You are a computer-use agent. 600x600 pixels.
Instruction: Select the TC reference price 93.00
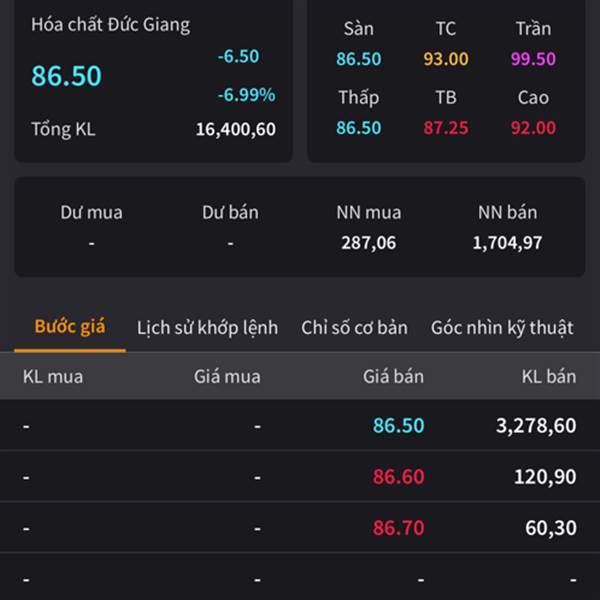point(445,59)
